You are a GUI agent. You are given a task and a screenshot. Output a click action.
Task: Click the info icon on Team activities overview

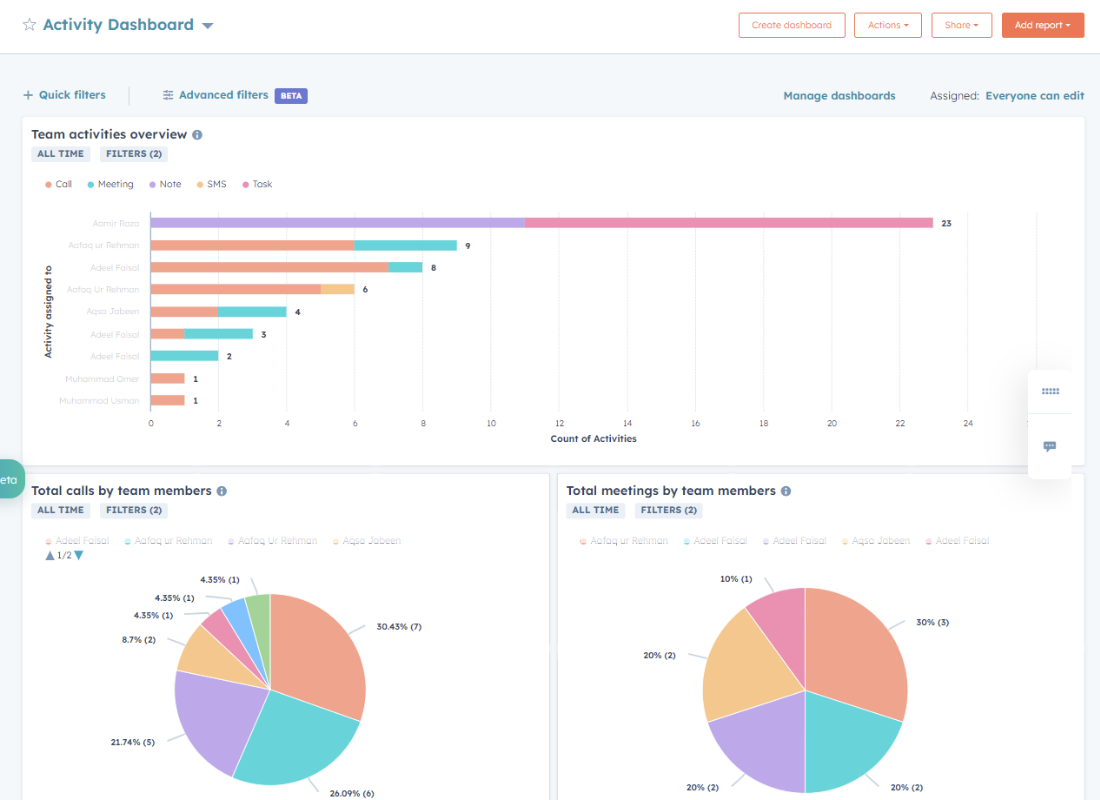click(195, 134)
